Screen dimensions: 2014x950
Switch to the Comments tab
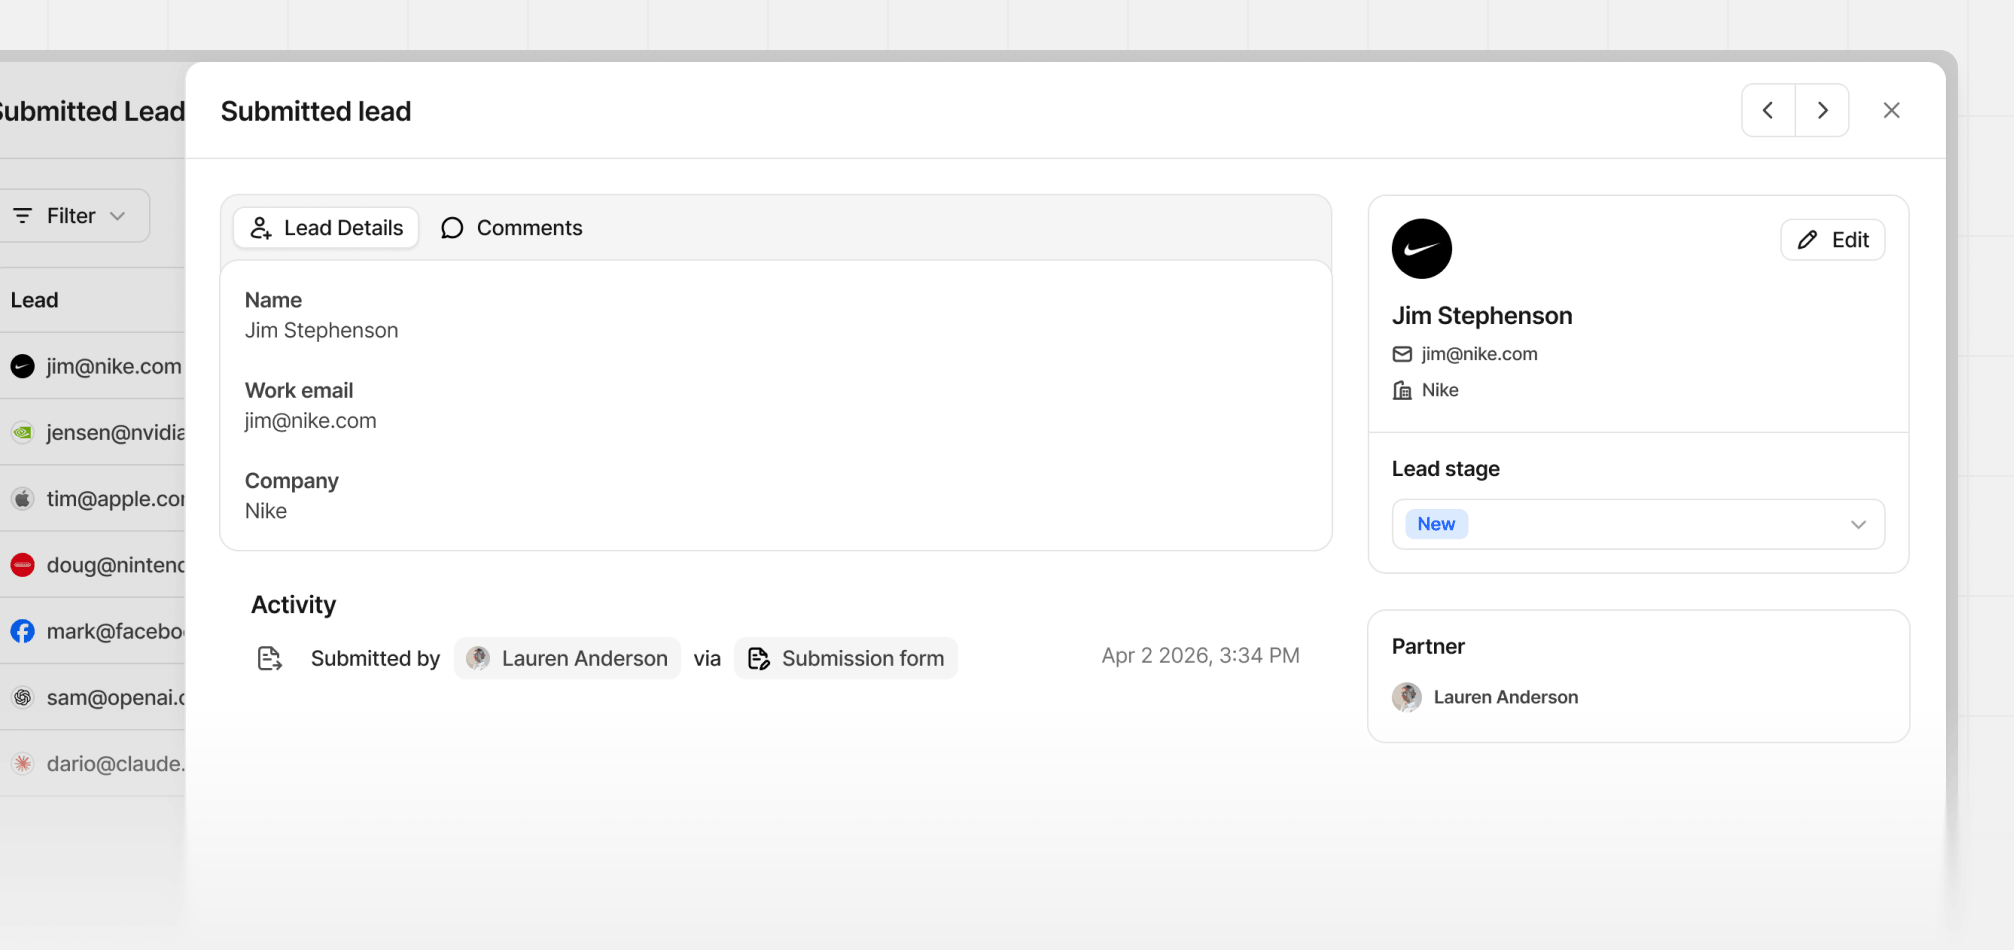point(512,228)
